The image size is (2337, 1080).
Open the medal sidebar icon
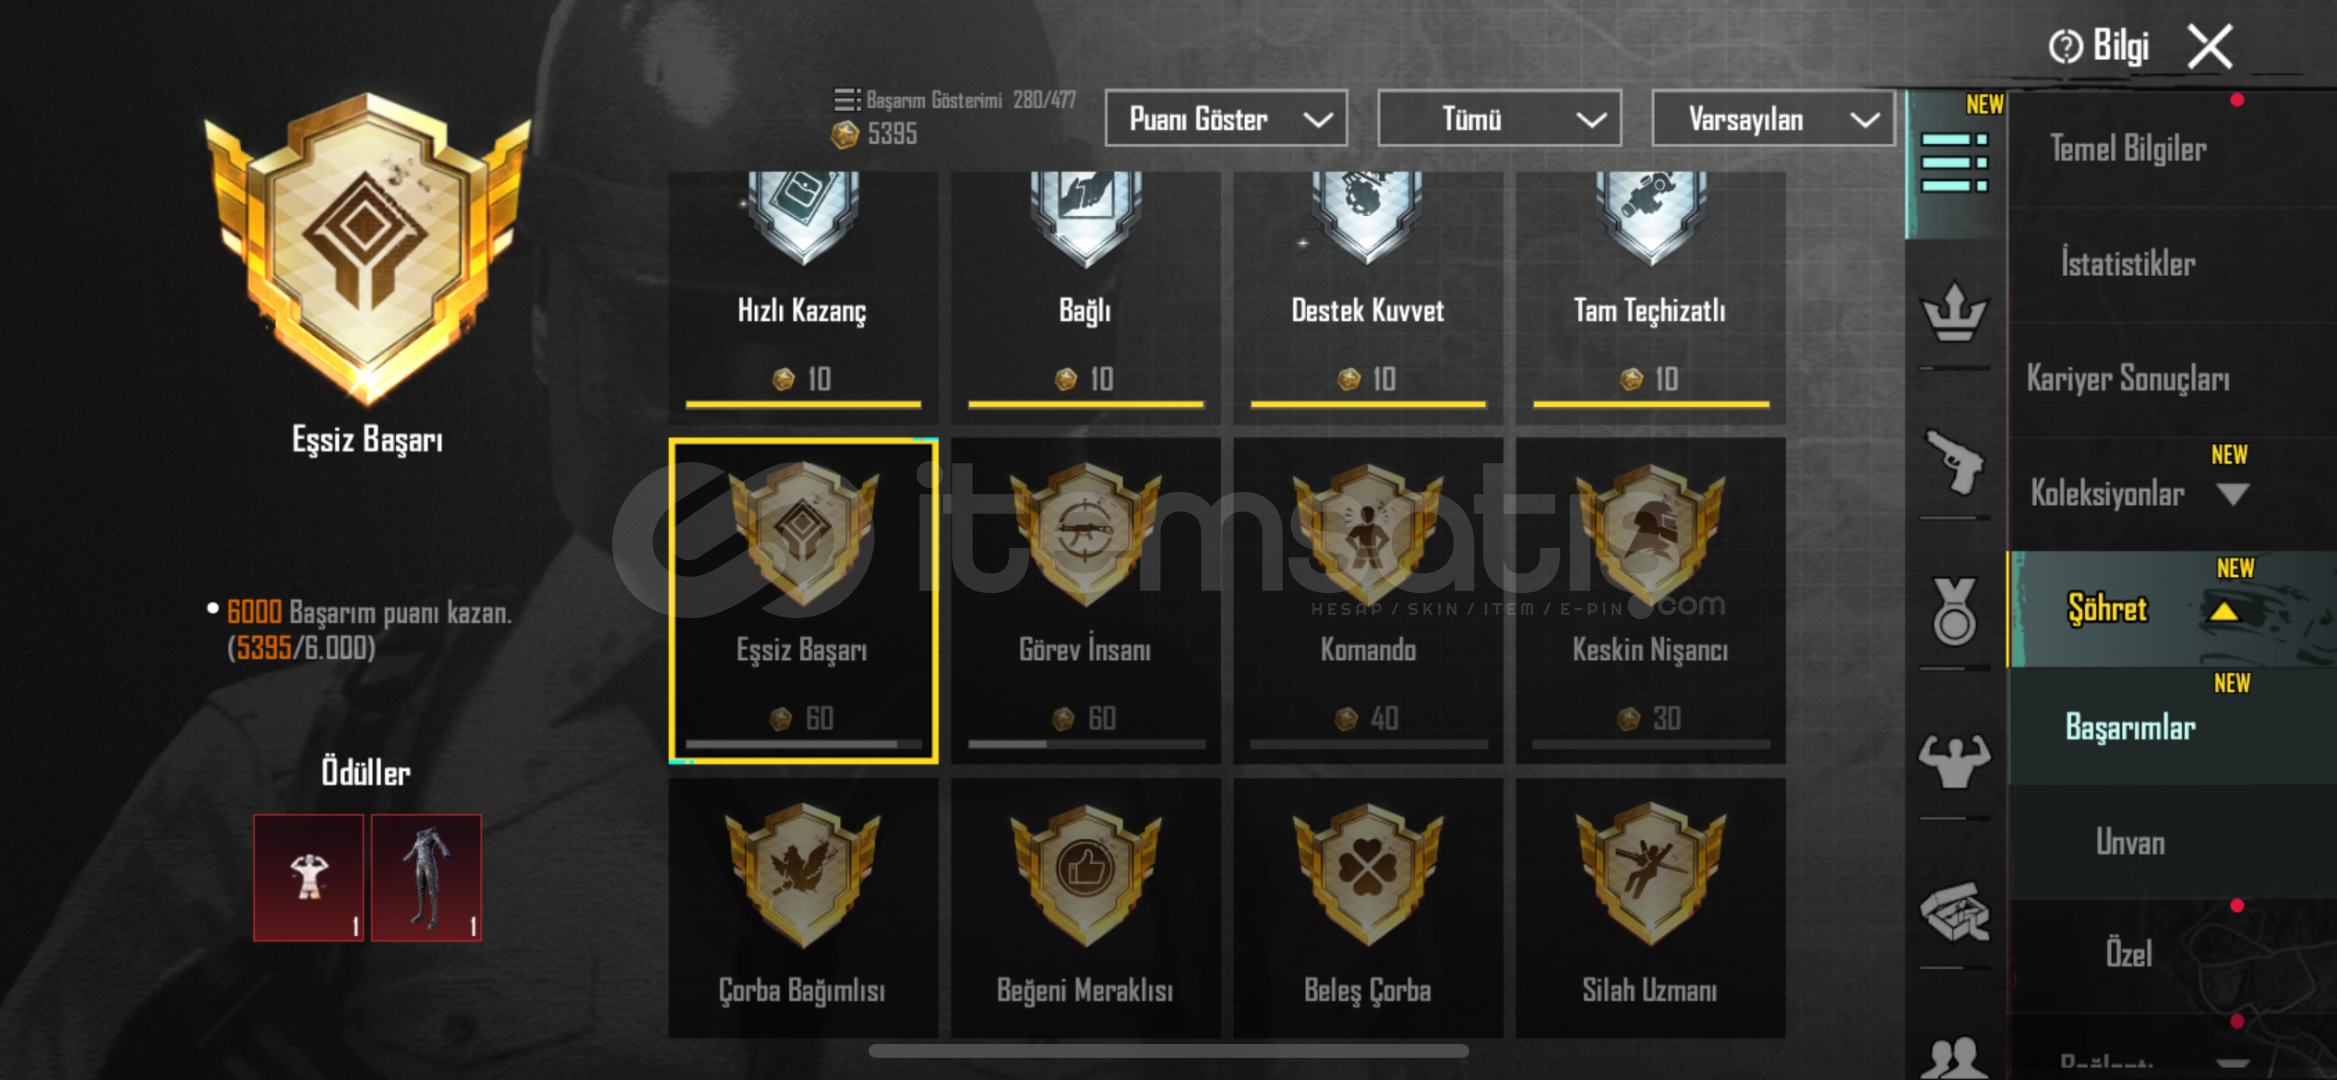(x=1953, y=611)
